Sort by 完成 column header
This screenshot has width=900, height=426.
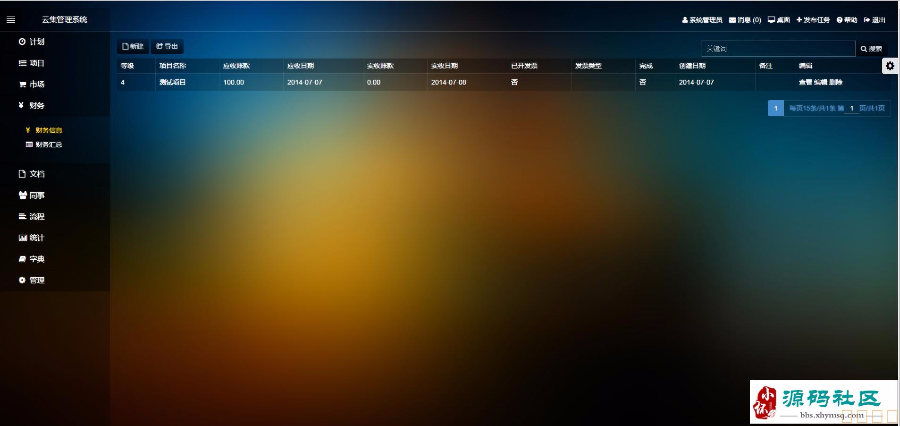pos(646,66)
